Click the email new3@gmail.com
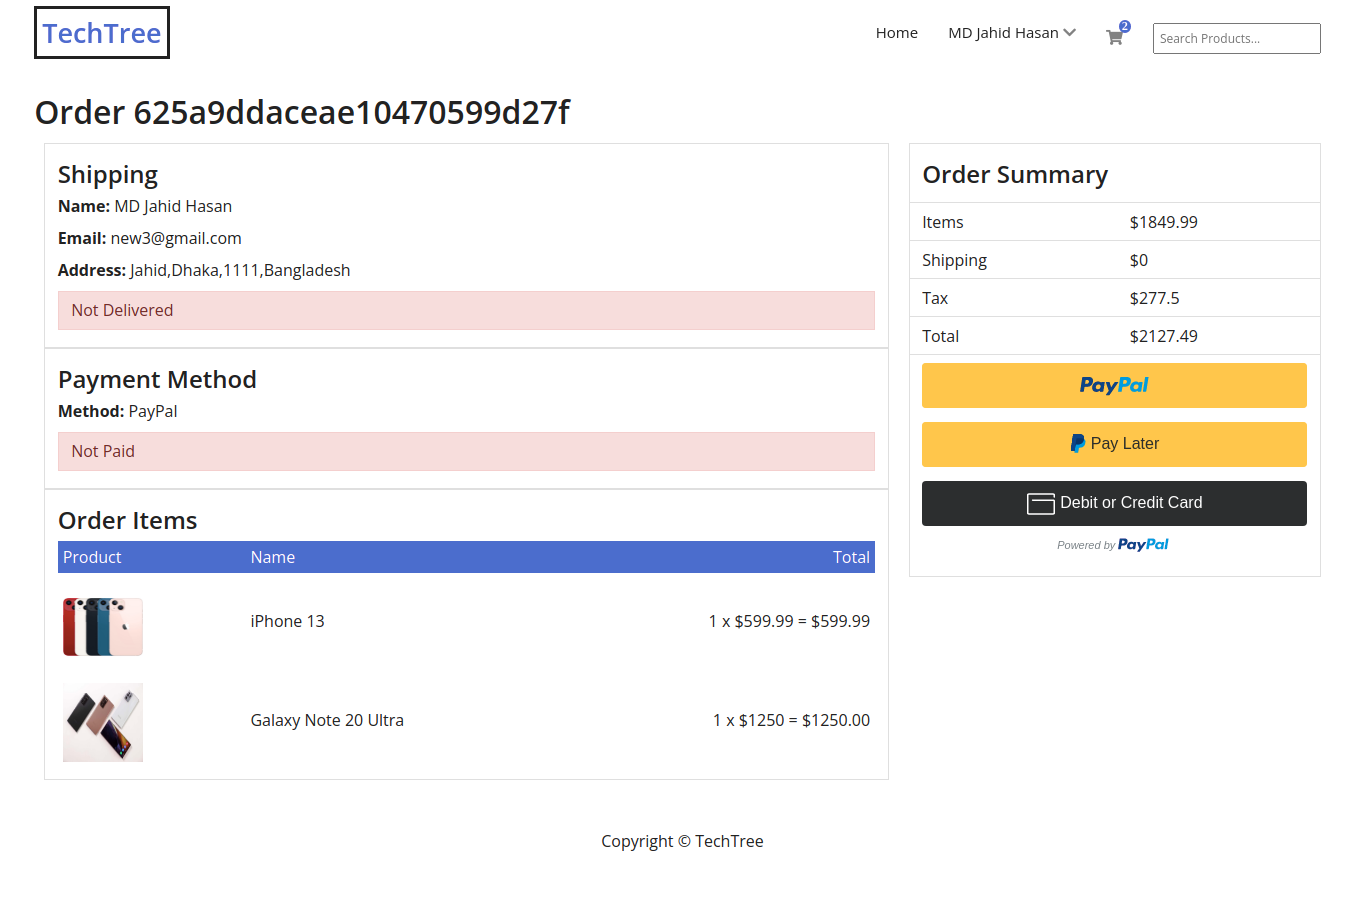The image size is (1365, 903). tap(176, 238)
